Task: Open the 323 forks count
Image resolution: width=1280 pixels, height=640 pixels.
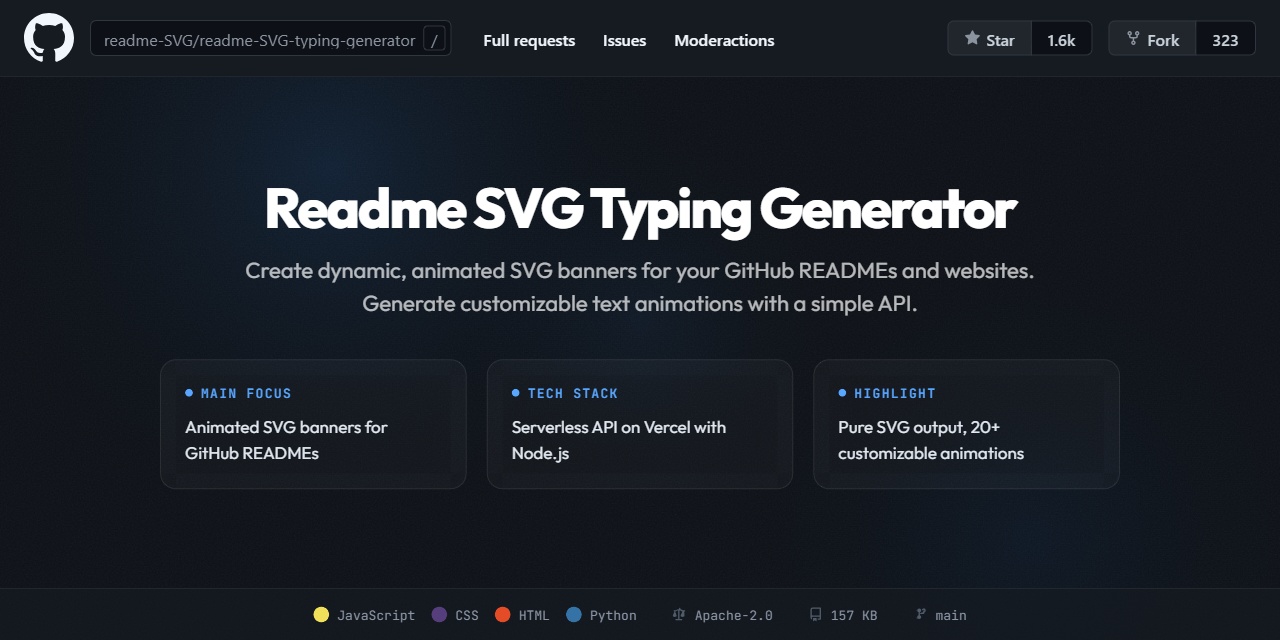Action: pos(1226,39)
